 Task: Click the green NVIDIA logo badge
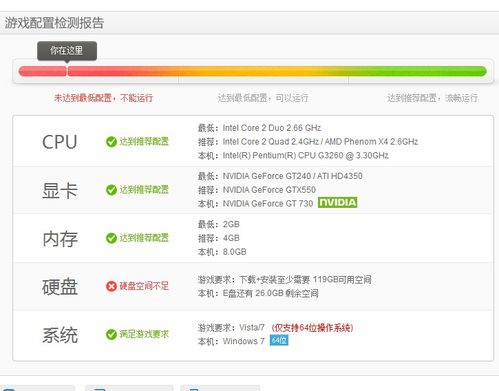click(337, 202)
